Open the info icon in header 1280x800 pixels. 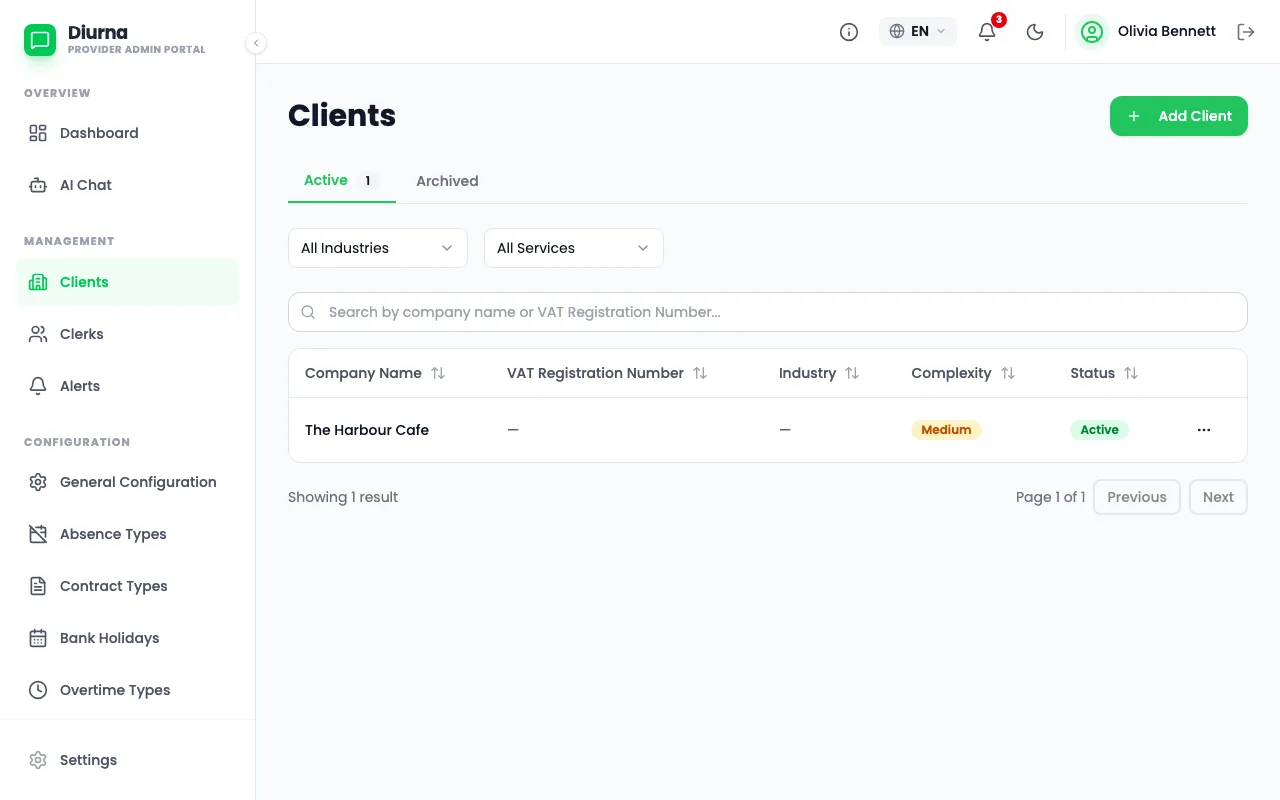(x=849, y=32)
